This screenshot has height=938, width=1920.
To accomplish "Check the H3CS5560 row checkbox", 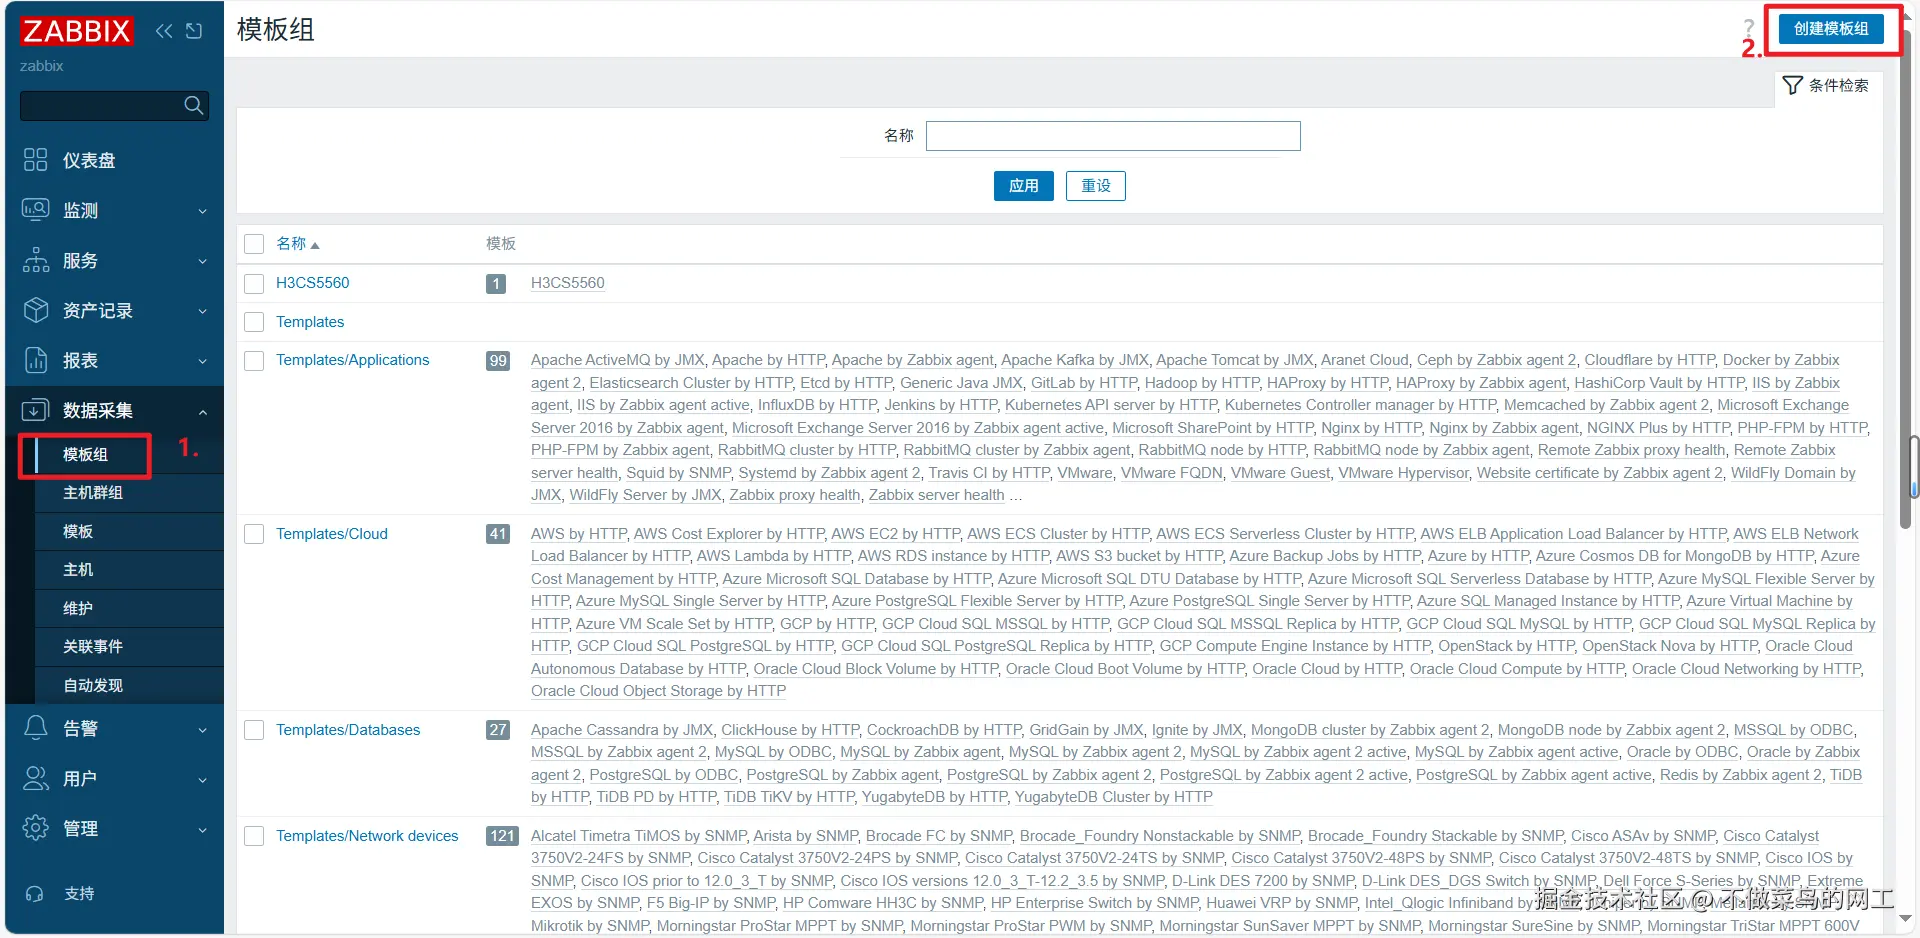I will pyautogui.click(x=254, y=283).
